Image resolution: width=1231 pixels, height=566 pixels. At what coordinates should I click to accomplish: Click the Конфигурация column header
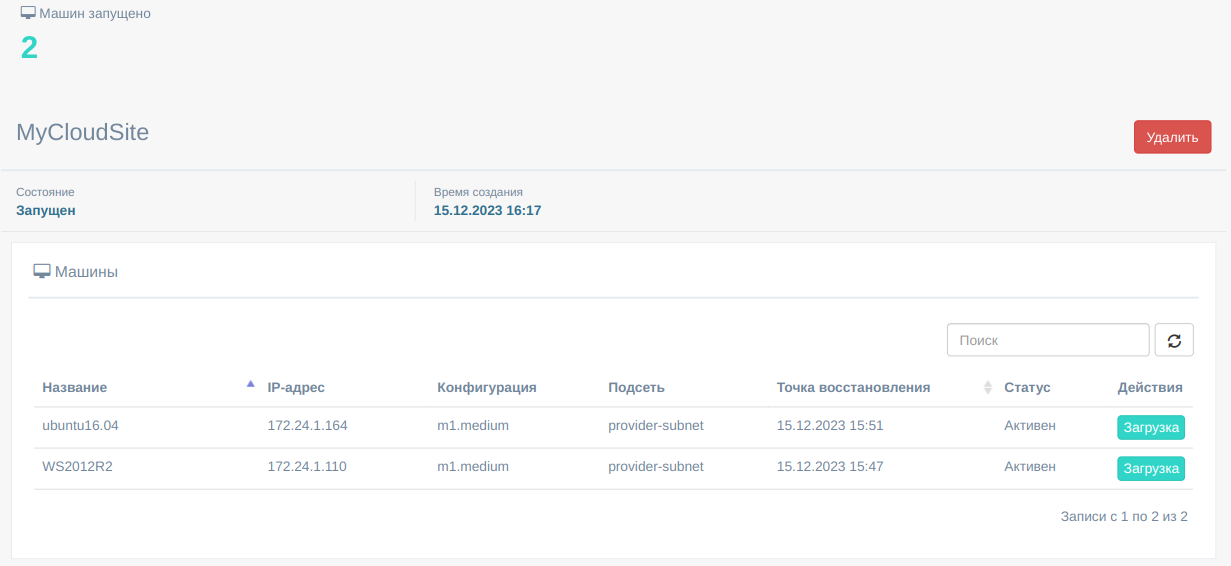coord(487,387)
